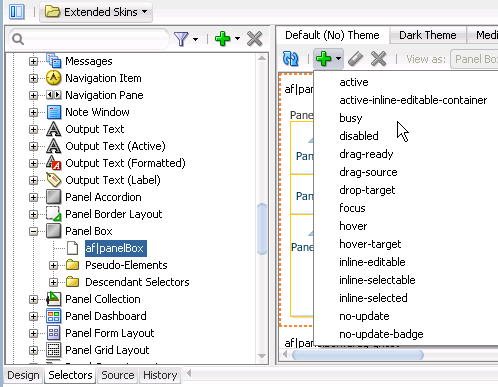Viewport: 498px width, 387px height.
Task: Expand the Descendant Selectors folder
Action: [53, 282]
